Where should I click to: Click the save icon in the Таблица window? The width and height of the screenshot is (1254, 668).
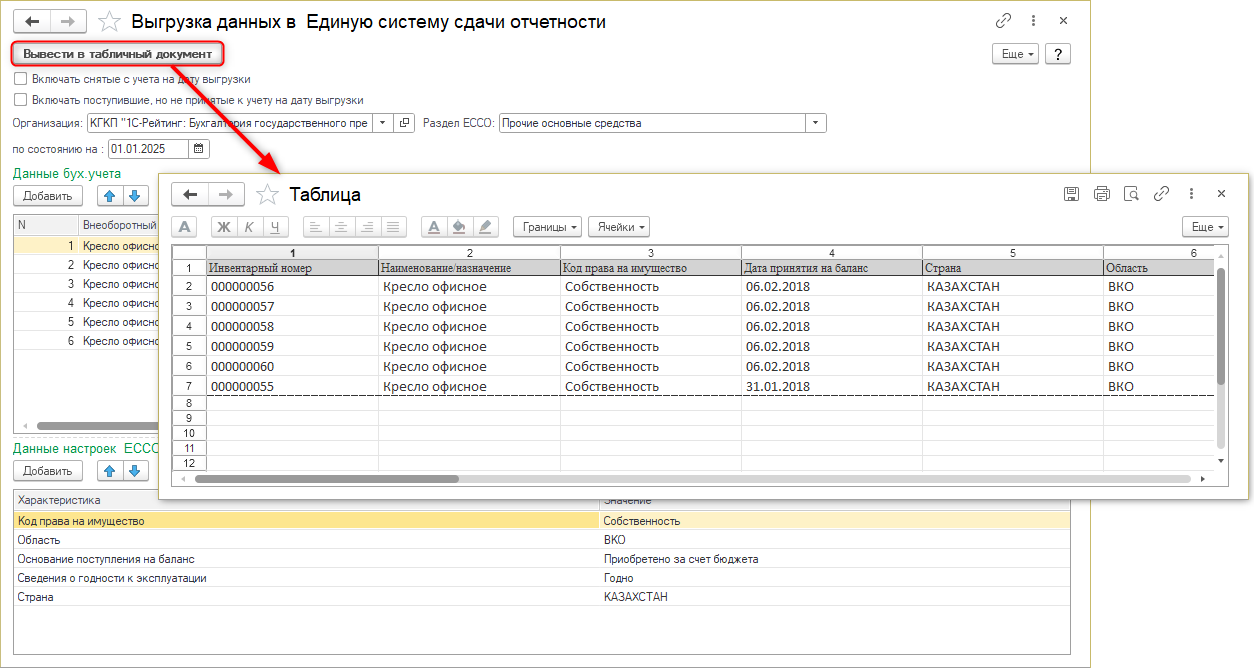click(x=1071, y=194)
